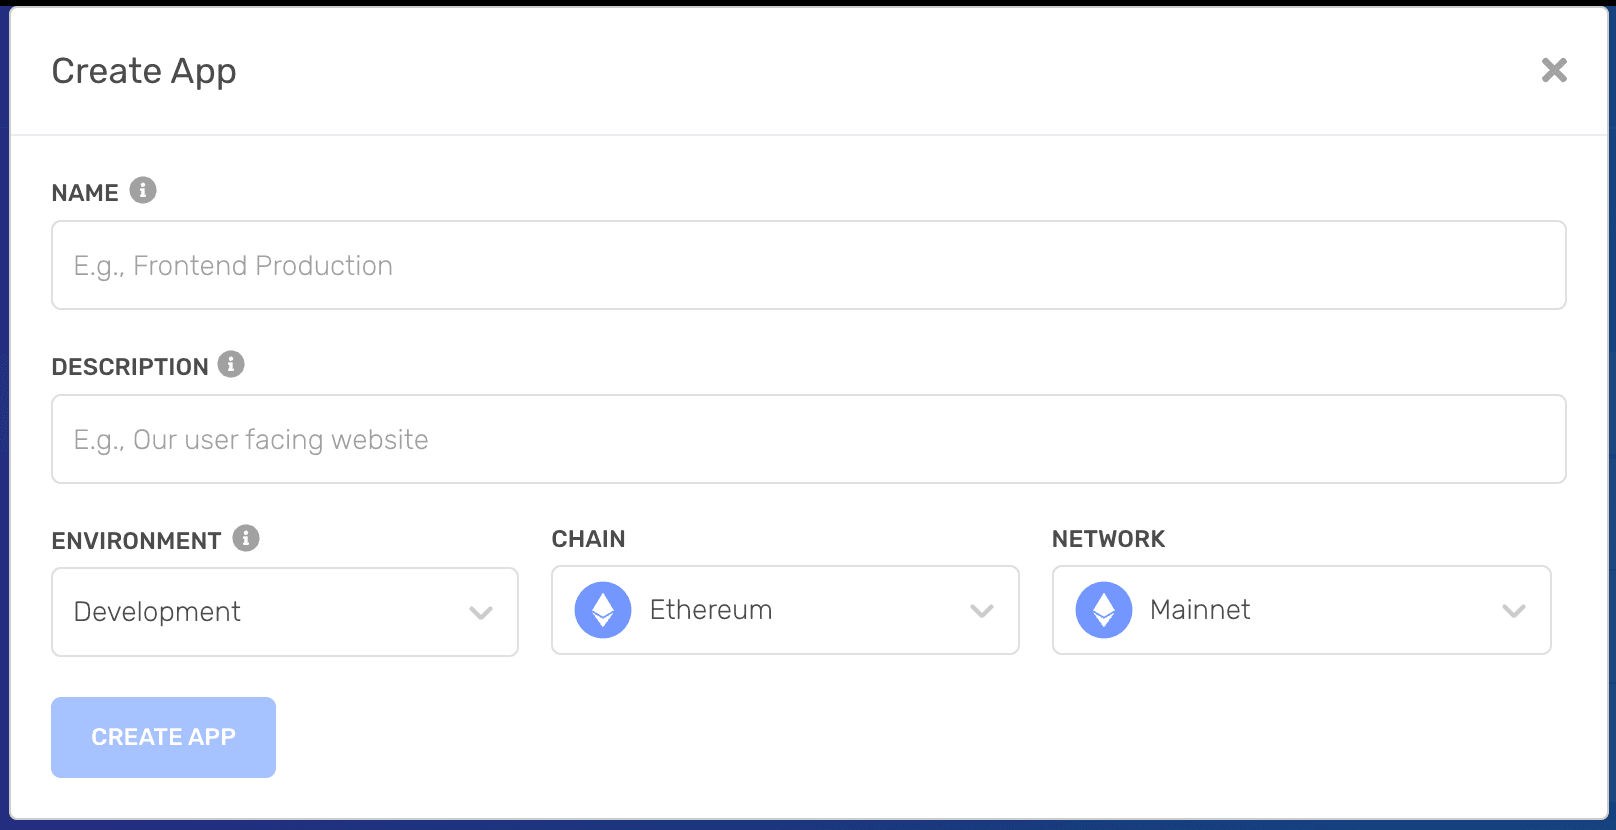Click the NETWORK field label
Screen dimensions: 1616x830
(1108, 539)
